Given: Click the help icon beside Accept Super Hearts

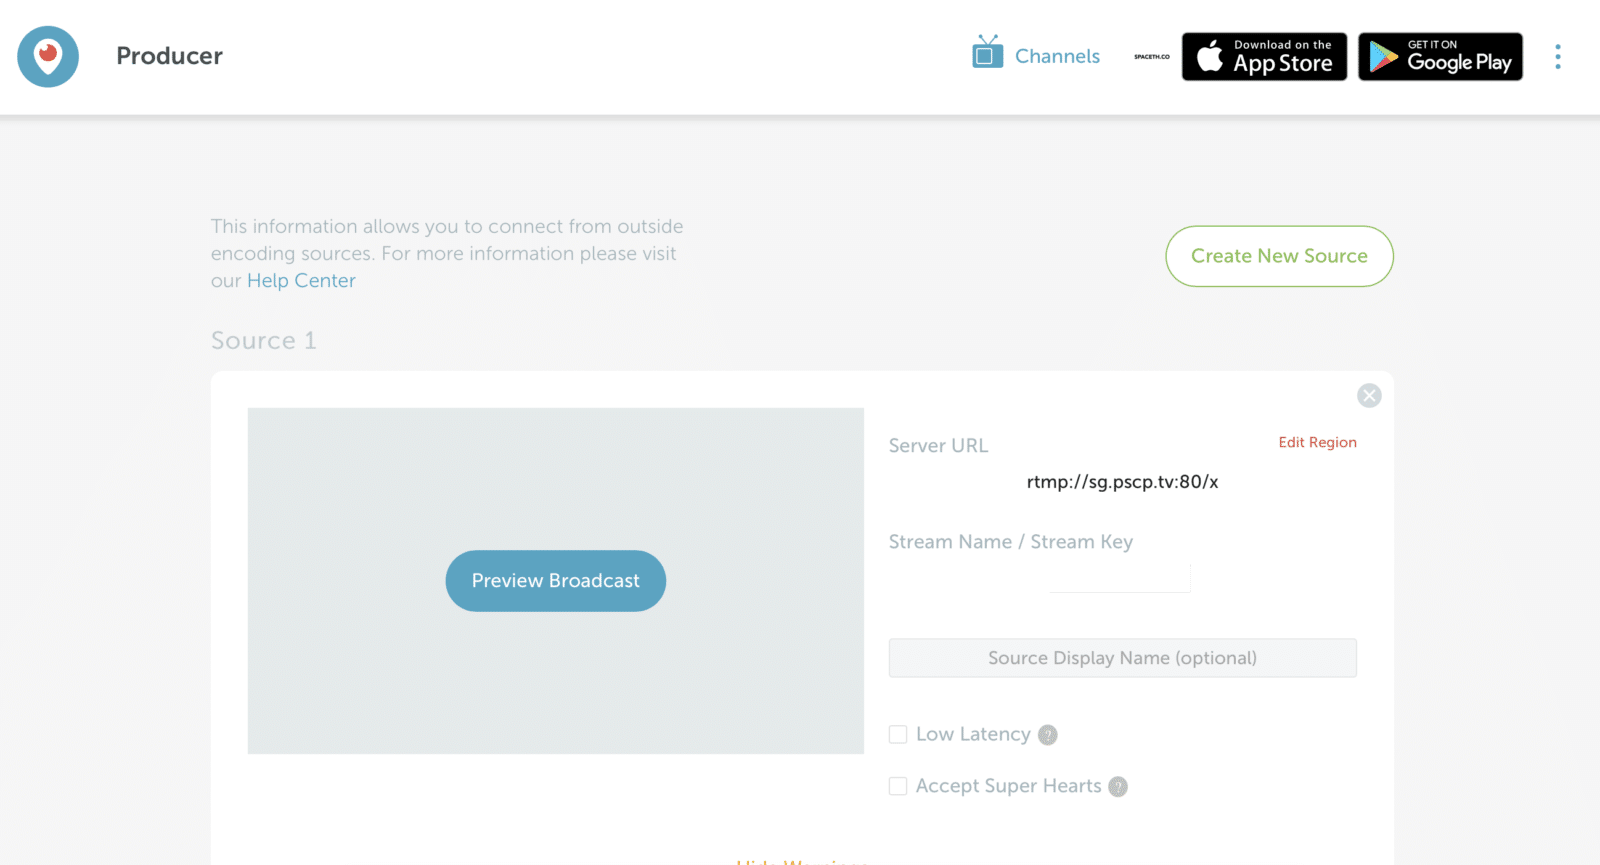Looking at the screenshot, I should click(1118, 787).
